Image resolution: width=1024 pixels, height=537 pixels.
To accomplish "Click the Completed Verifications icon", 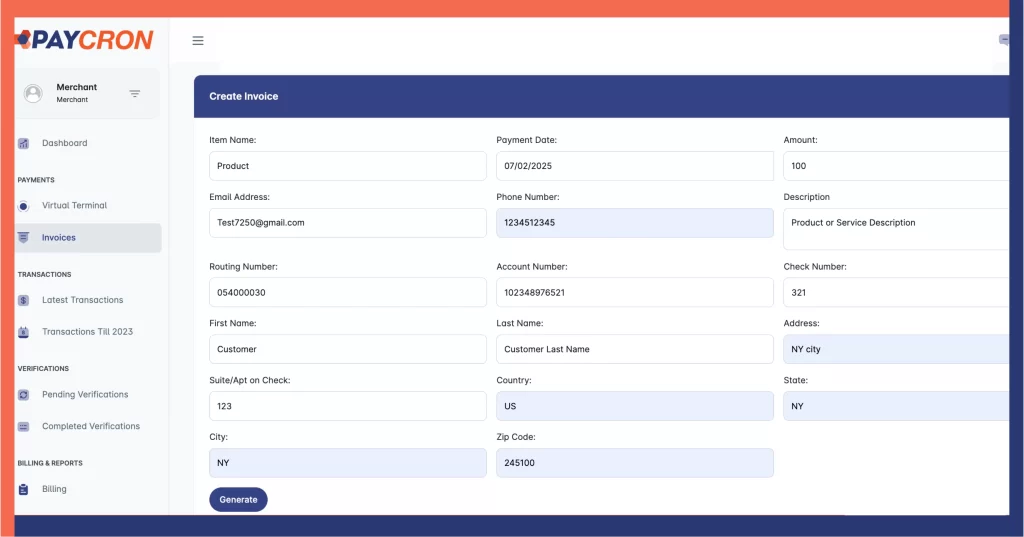I will (x=24, y=427).
